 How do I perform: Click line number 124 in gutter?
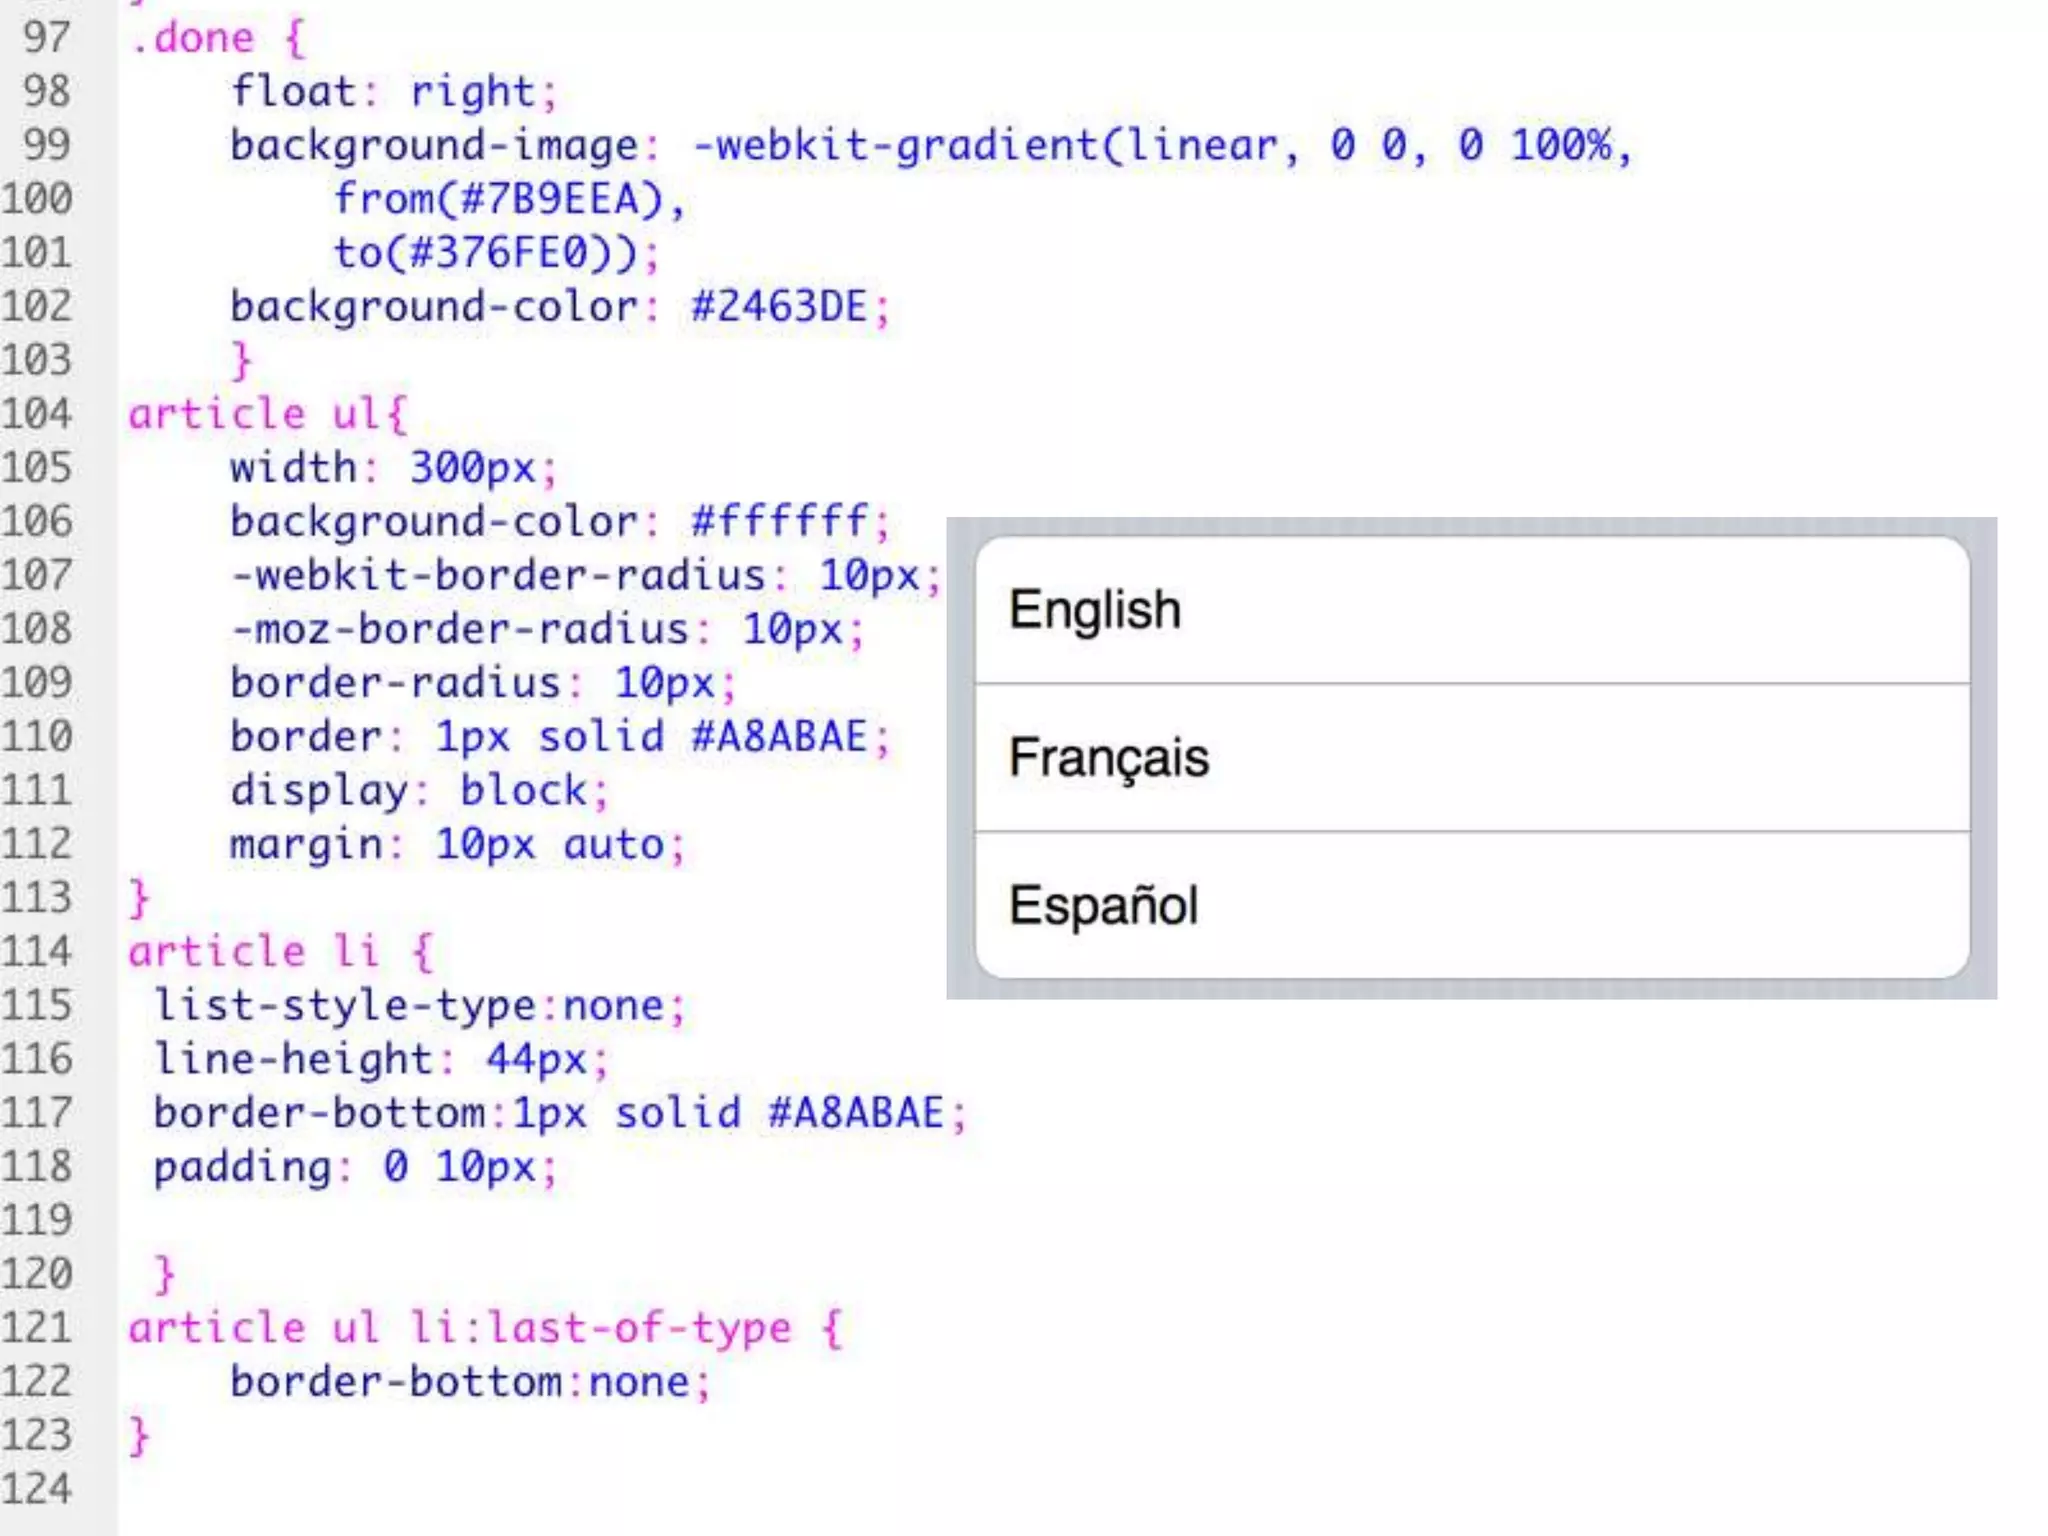38,1488
